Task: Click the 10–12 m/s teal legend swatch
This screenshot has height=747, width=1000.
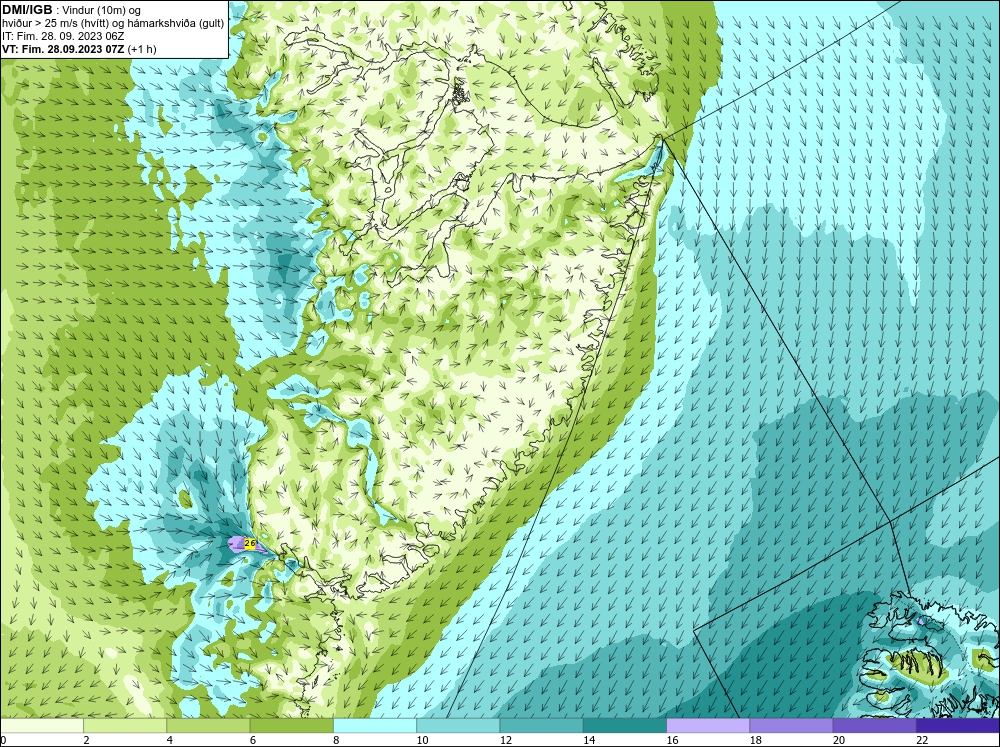Action: pyautogui.click(x=458, y=726)
